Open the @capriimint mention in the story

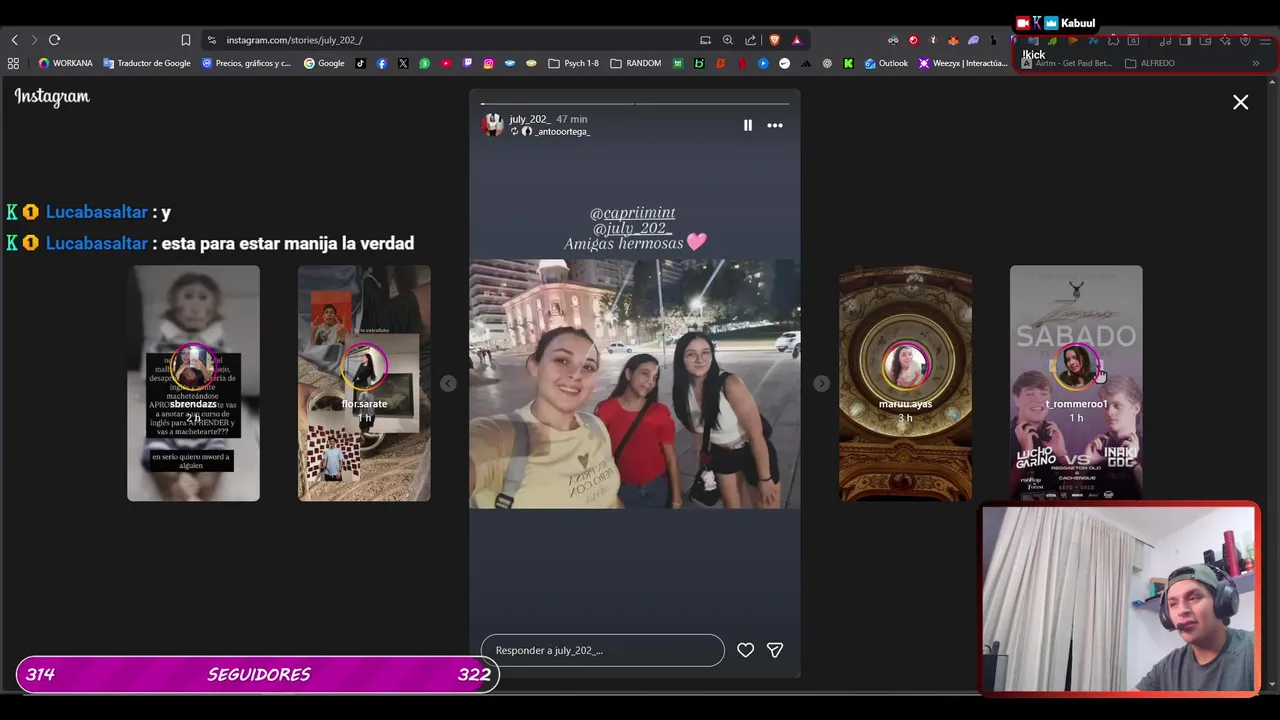[x=633, y=212]
